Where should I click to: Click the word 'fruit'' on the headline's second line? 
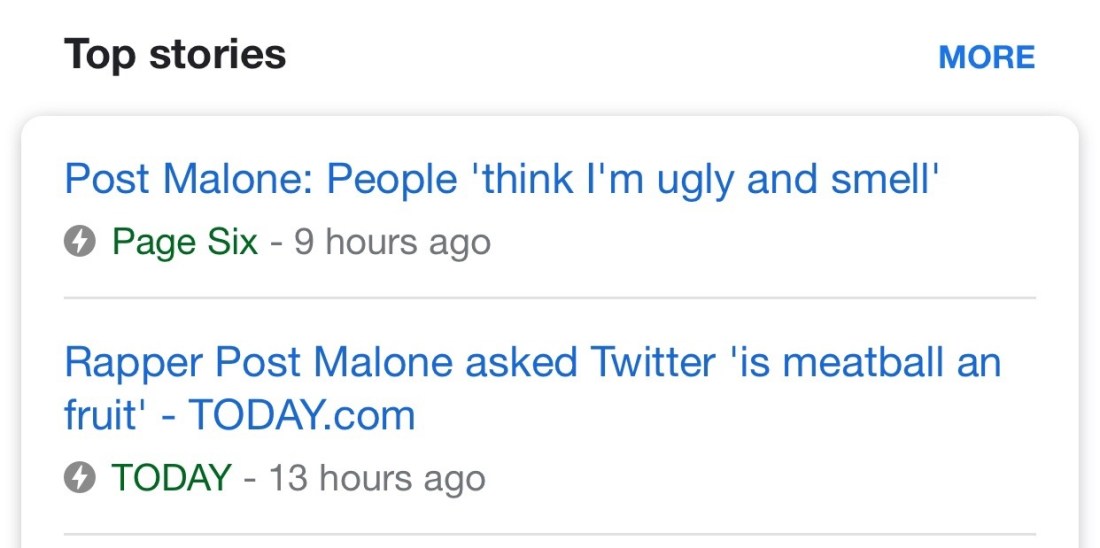click(x=107, y=415)
